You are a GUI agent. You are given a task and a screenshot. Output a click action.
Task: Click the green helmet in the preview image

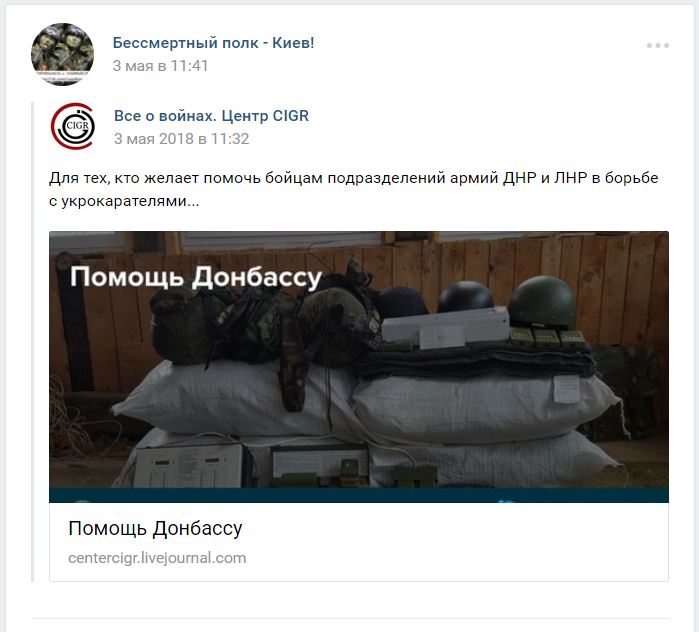click(542, 301)
